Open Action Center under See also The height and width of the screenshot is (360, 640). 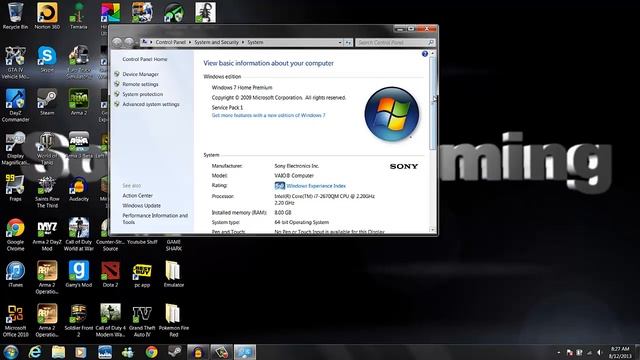coord(138,196)
